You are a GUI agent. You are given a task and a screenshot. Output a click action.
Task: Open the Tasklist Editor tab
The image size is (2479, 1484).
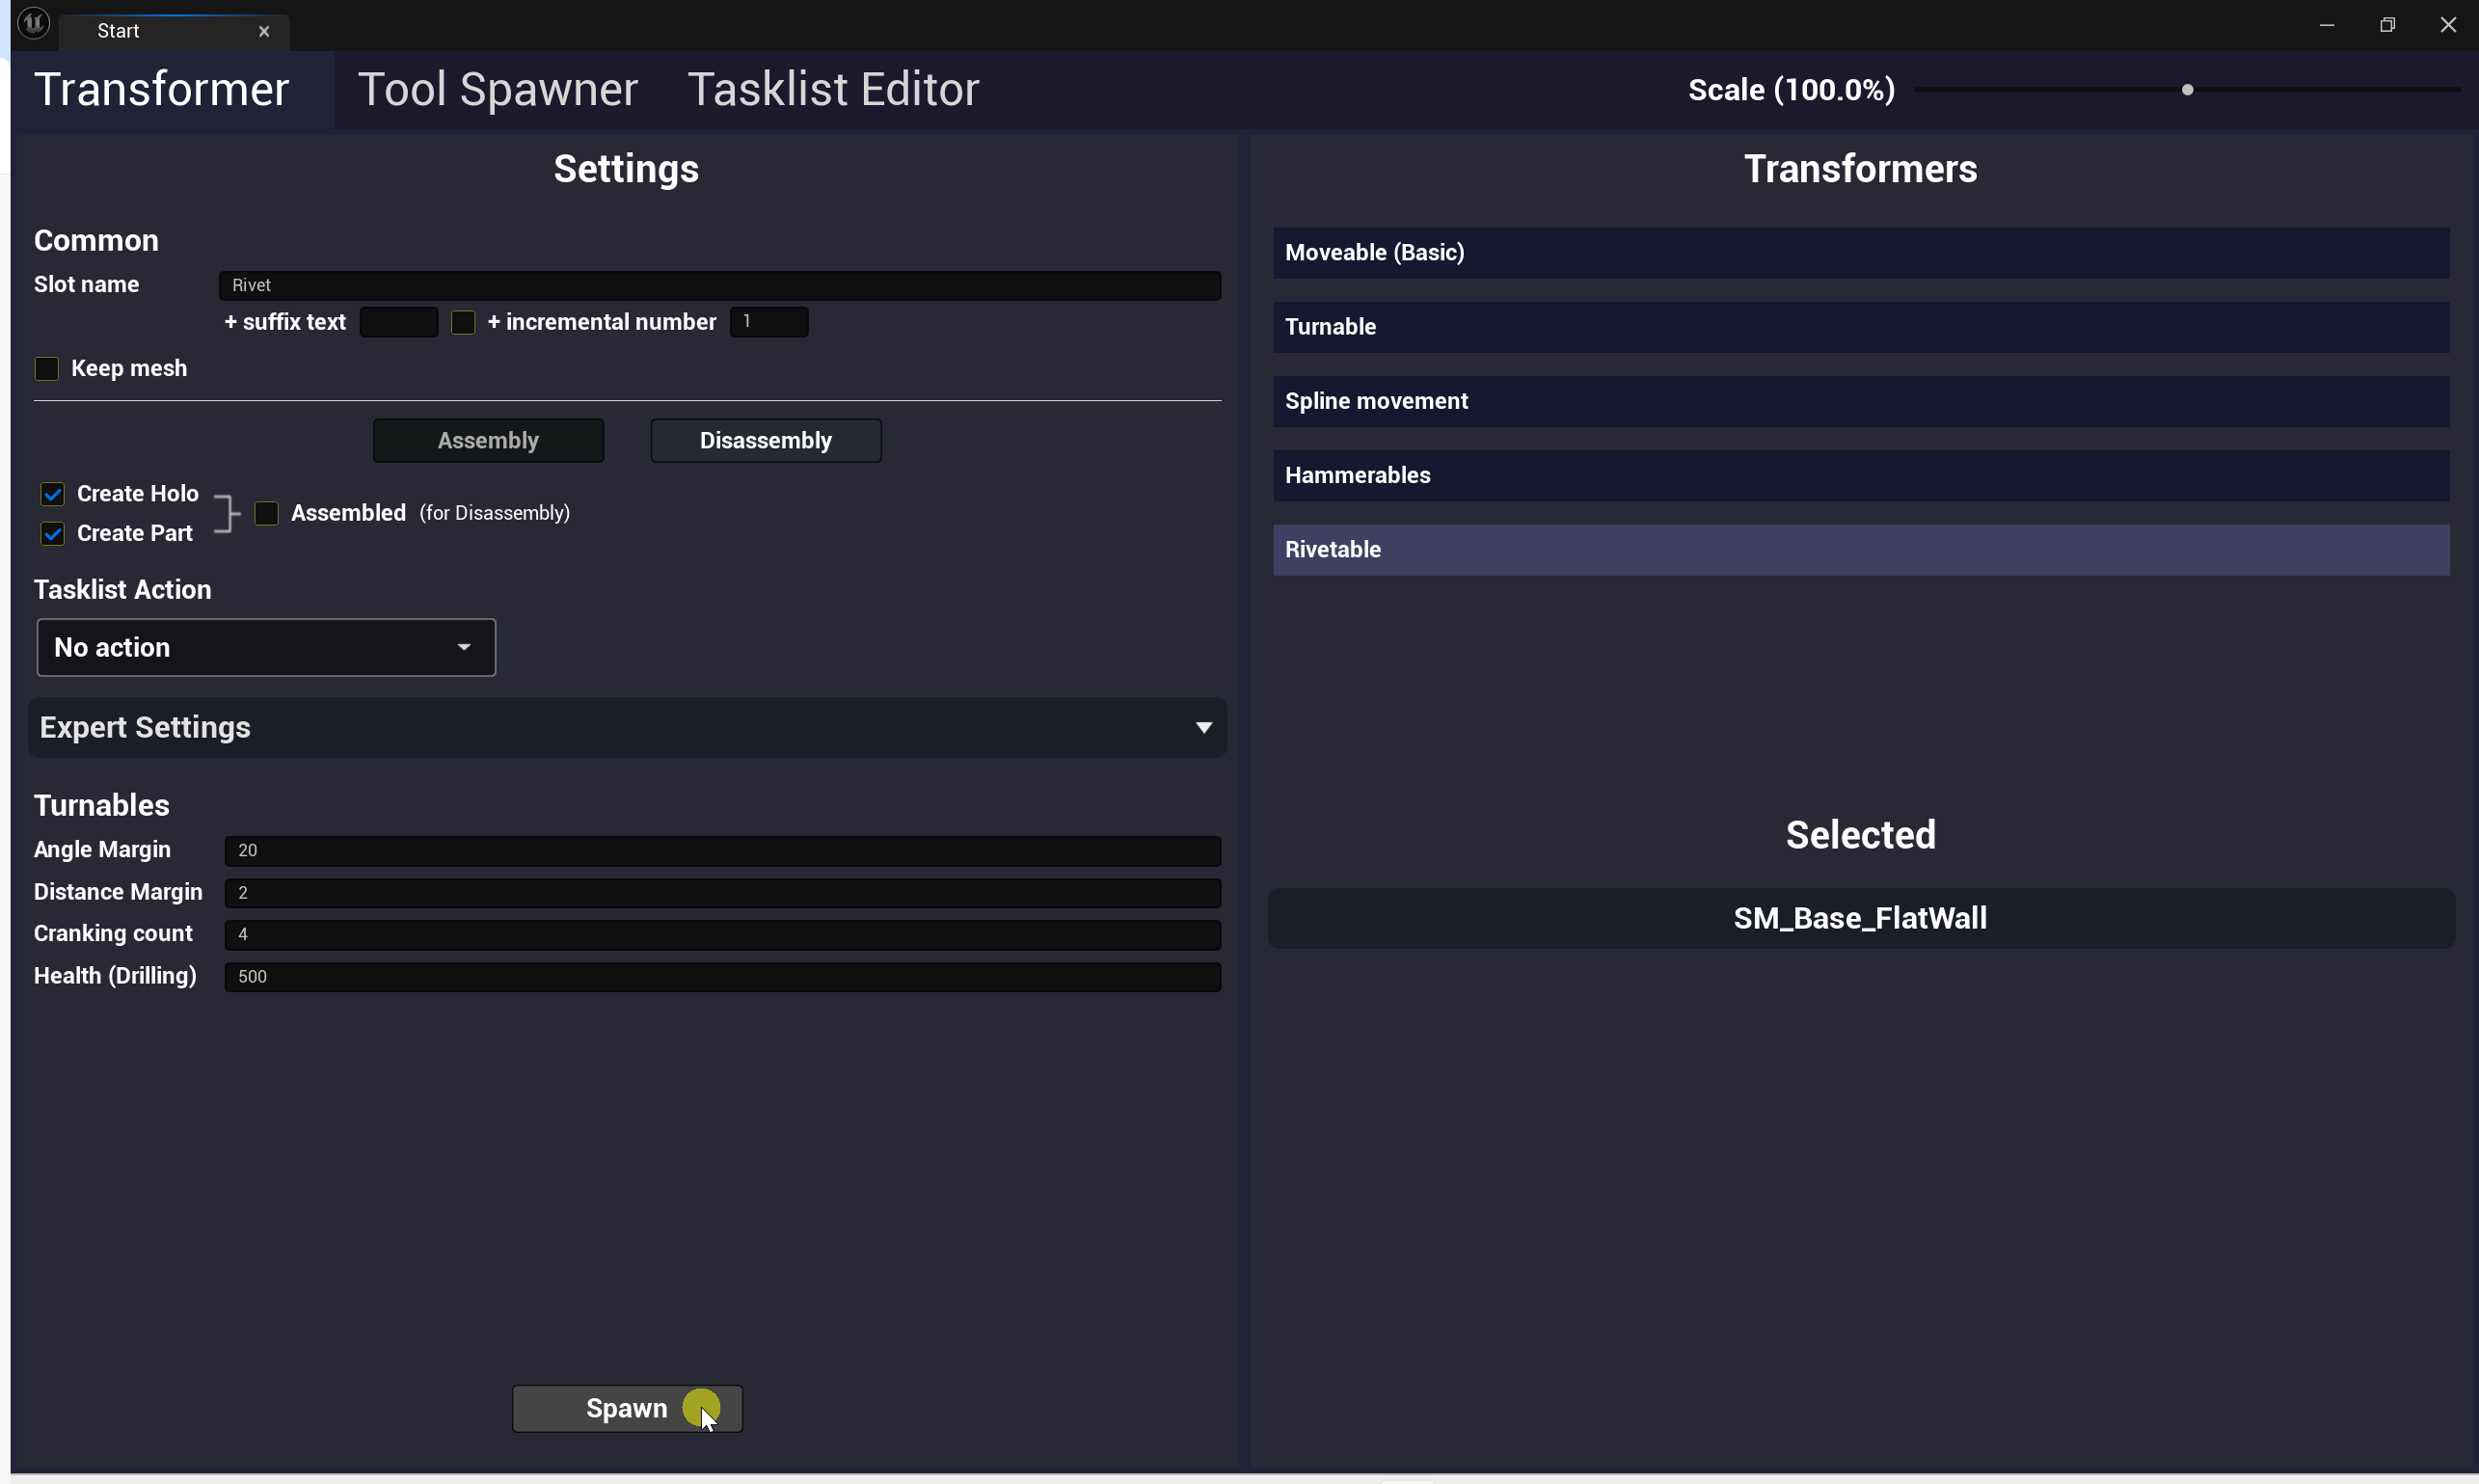832,90
